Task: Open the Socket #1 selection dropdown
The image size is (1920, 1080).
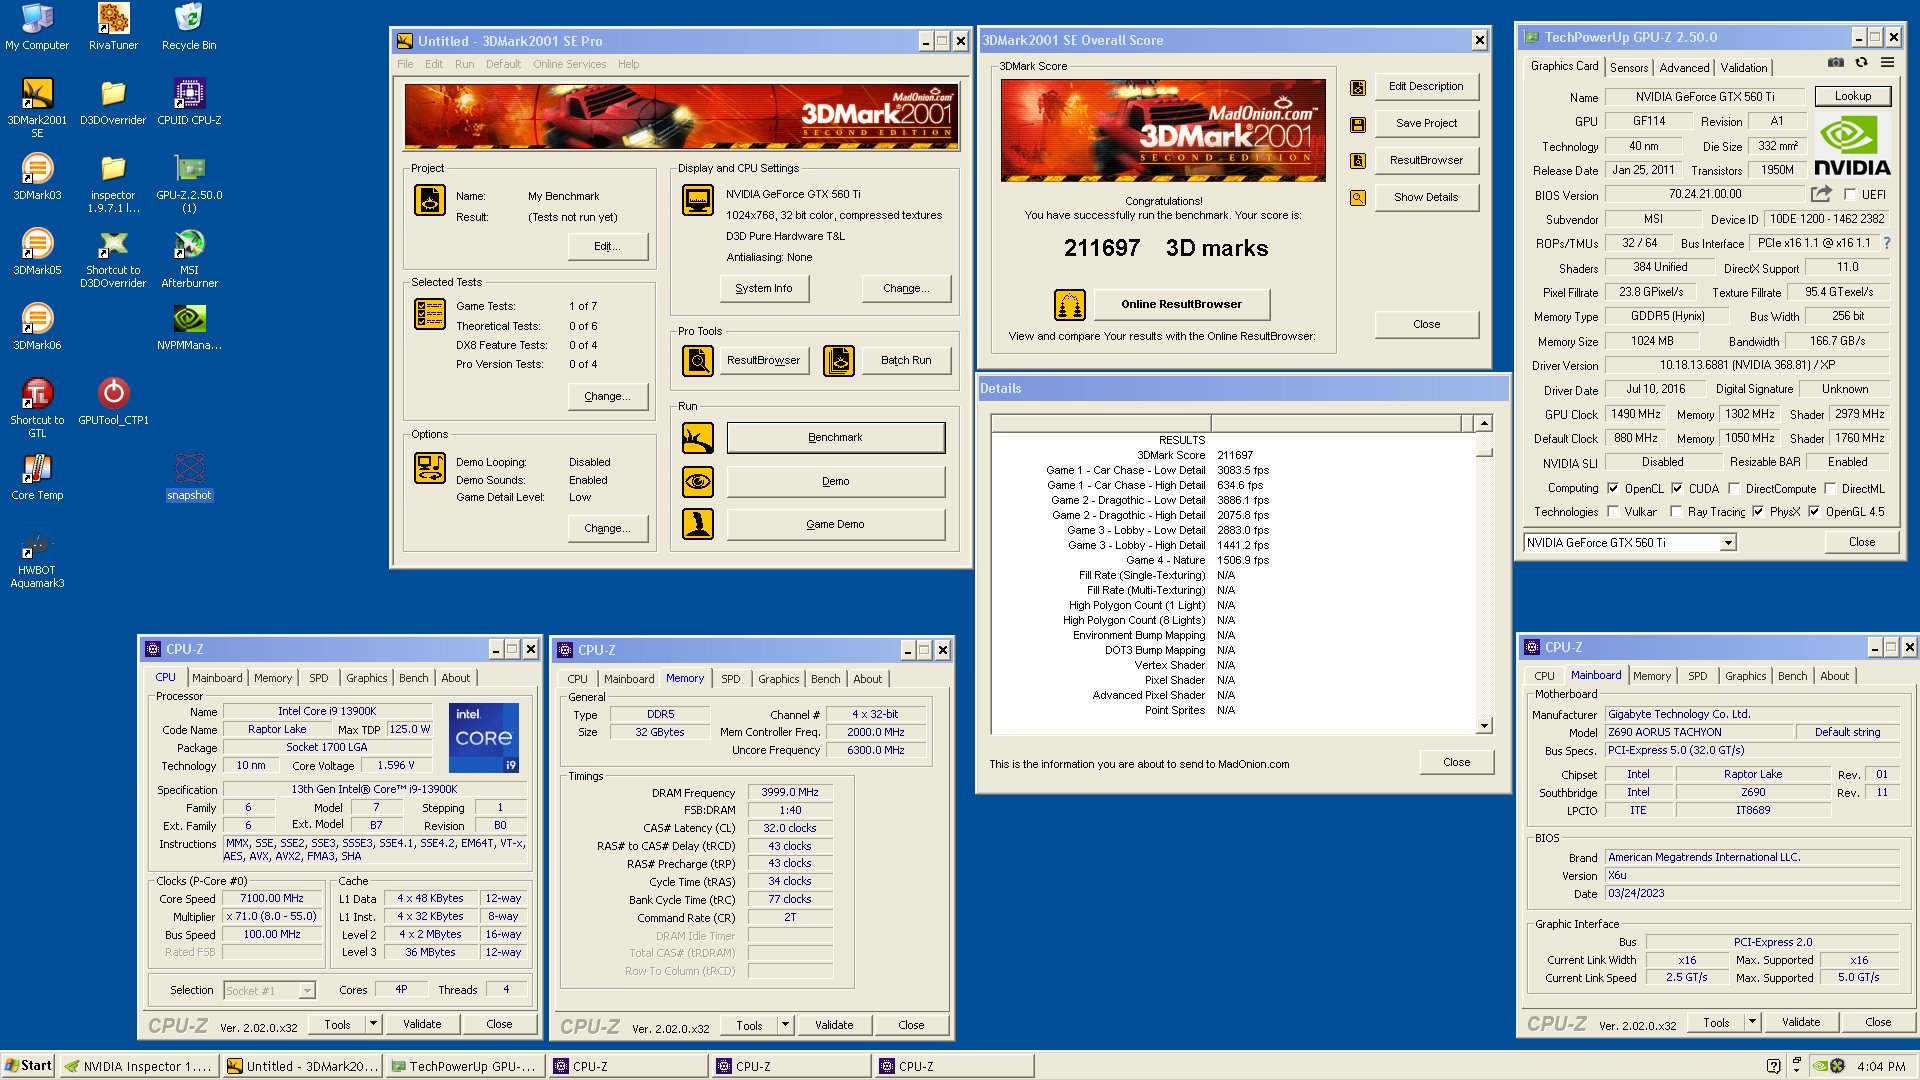Action: click(x=307, y=991)
